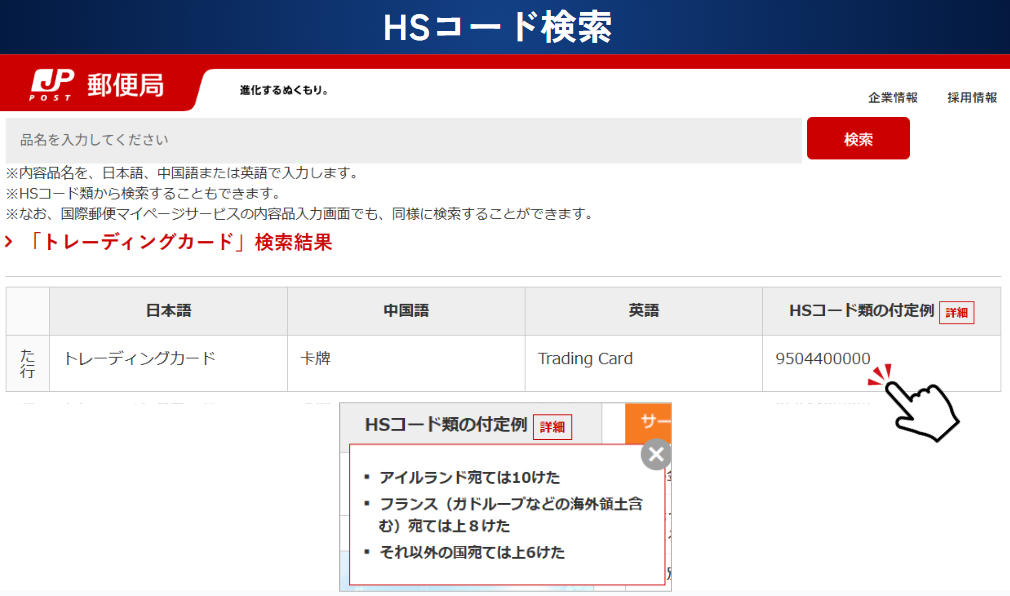Click the Trading Card English cell
Image resolution: width=1010 pixels, height=596 pixels.
(585, 359)
